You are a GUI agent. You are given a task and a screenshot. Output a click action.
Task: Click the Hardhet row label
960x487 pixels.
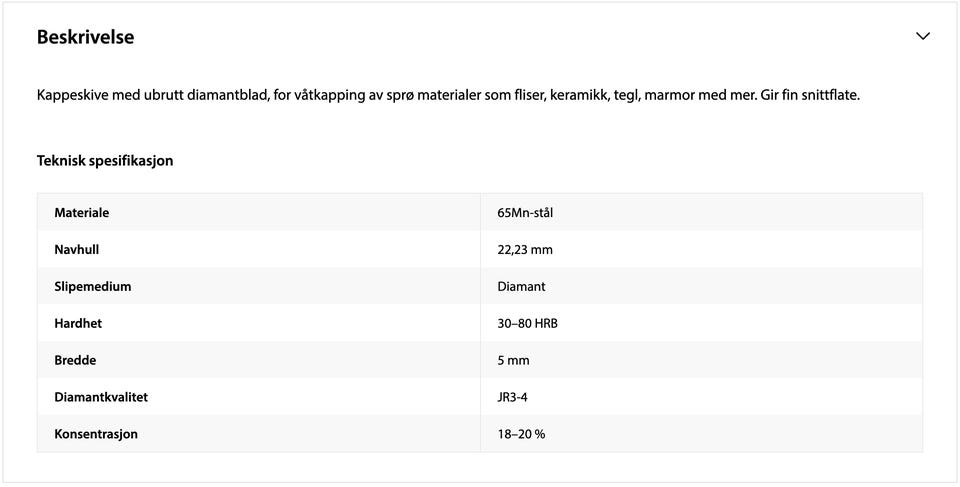(78, 323)
